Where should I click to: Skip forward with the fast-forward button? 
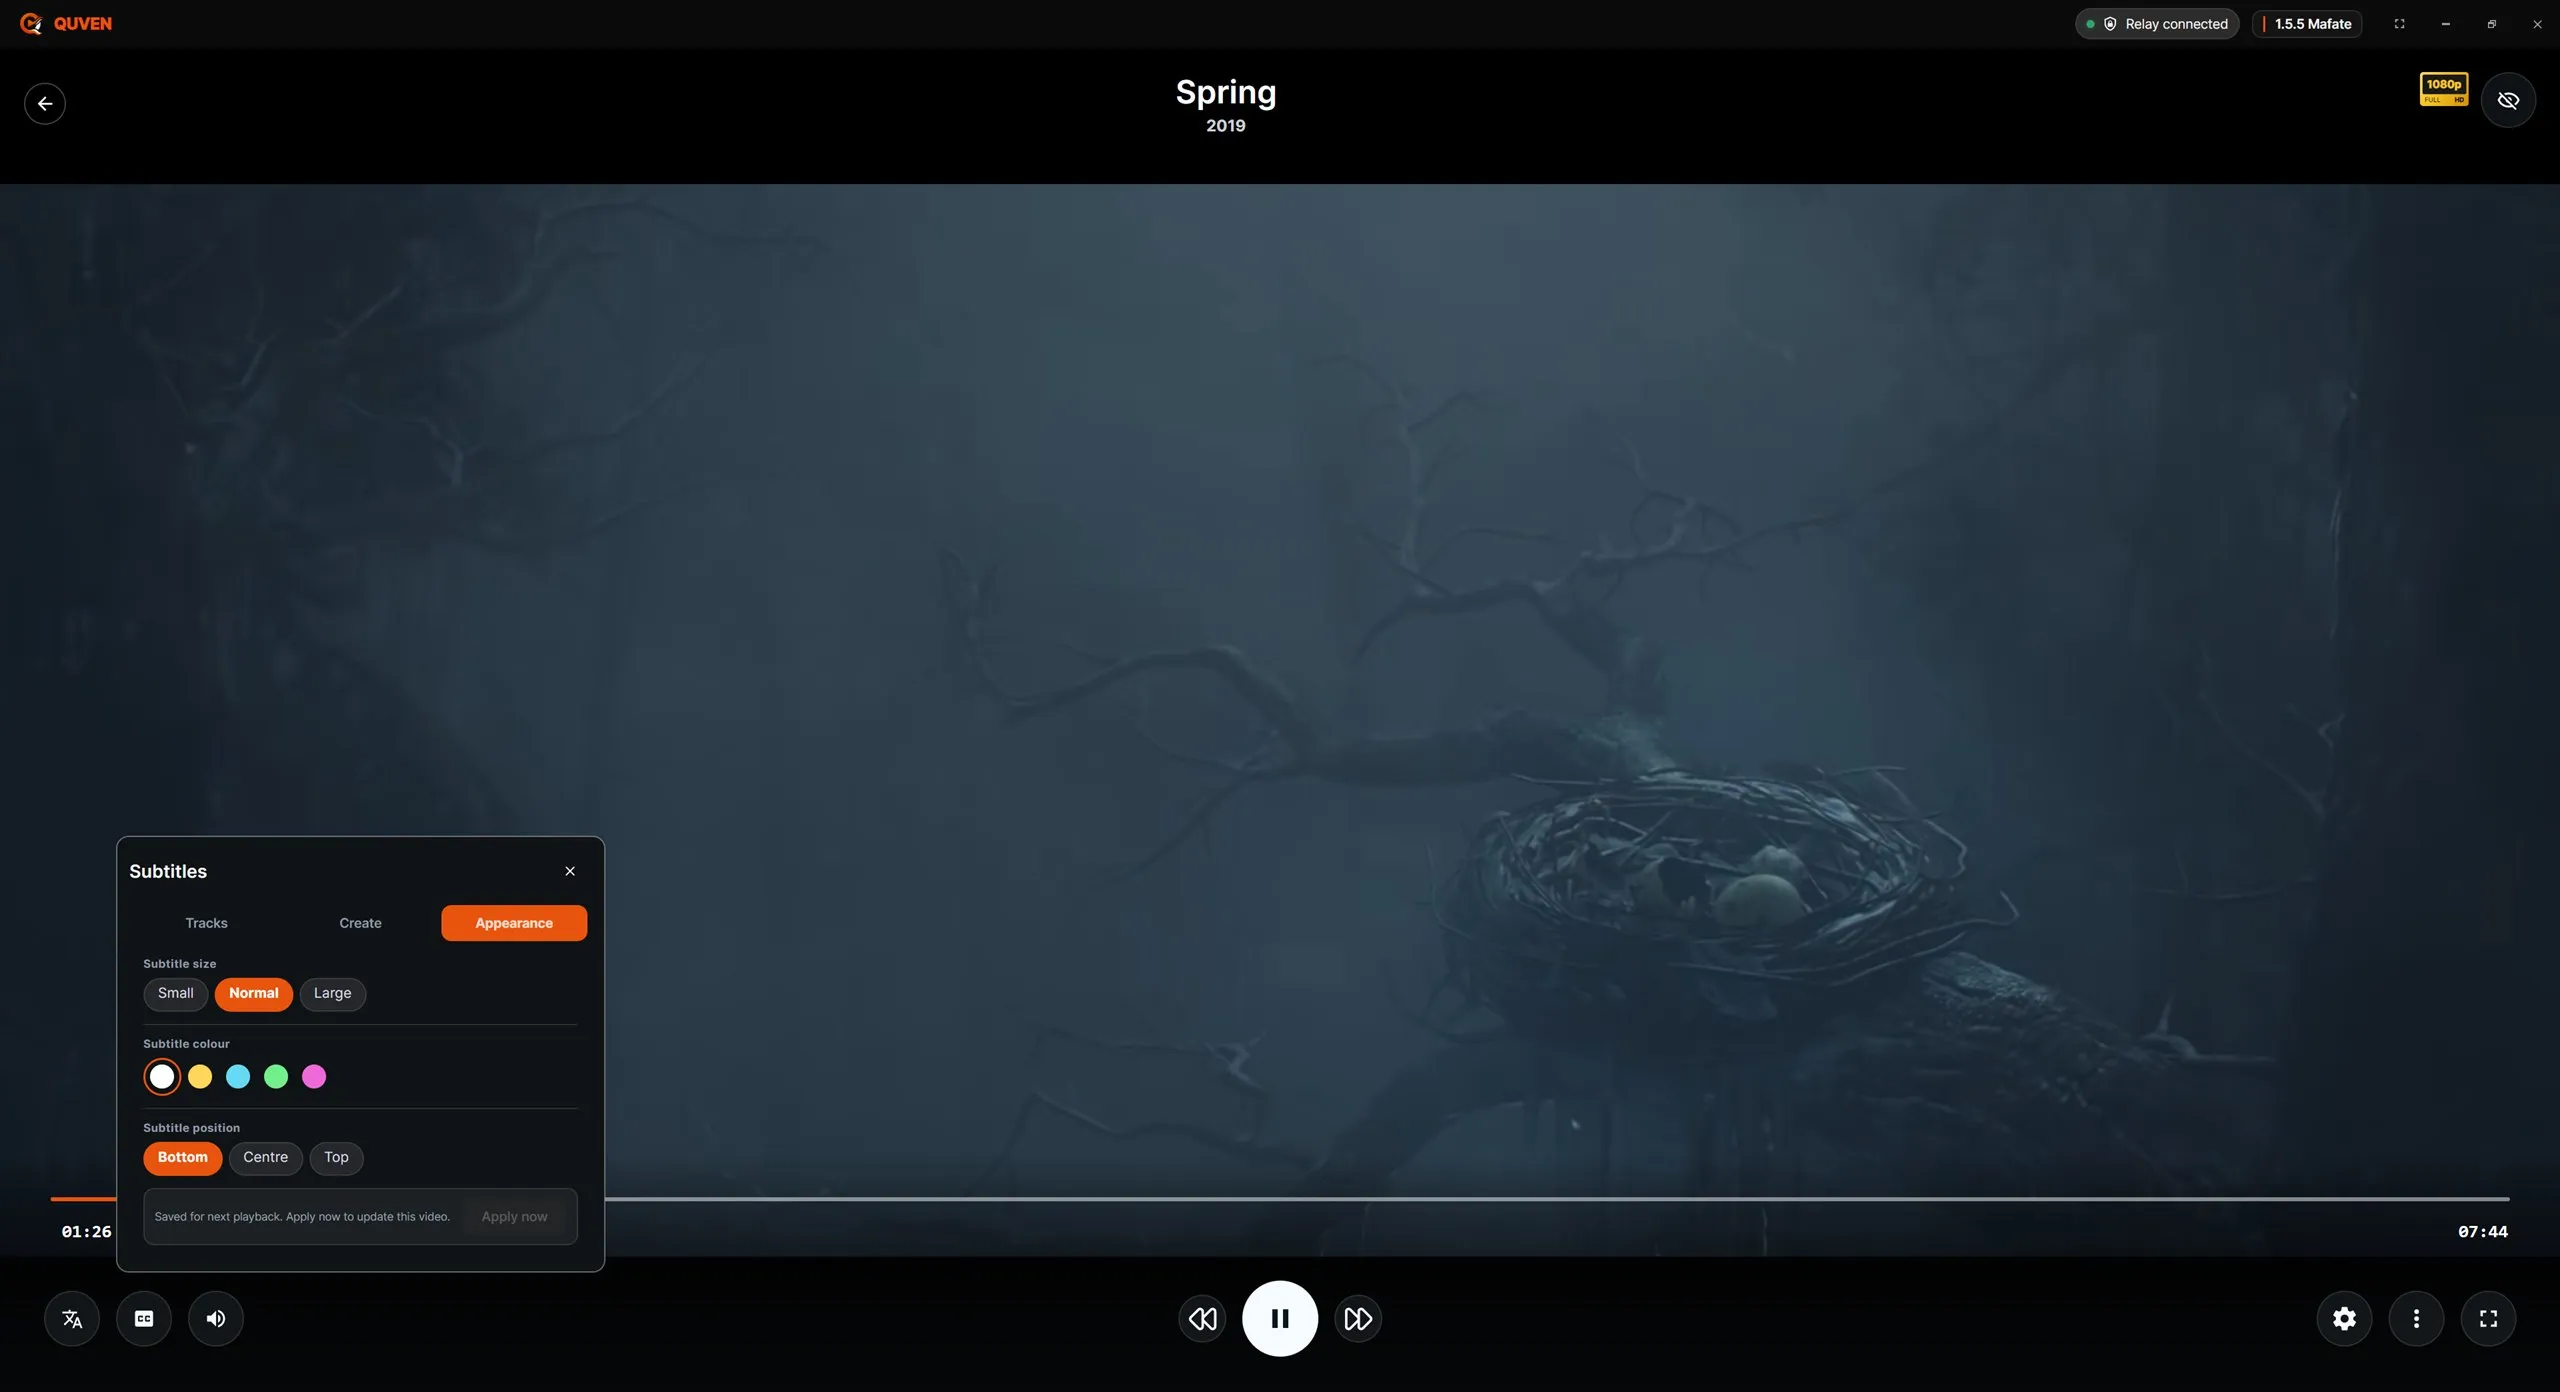pyautogui.click(x=1358, y=1318)
